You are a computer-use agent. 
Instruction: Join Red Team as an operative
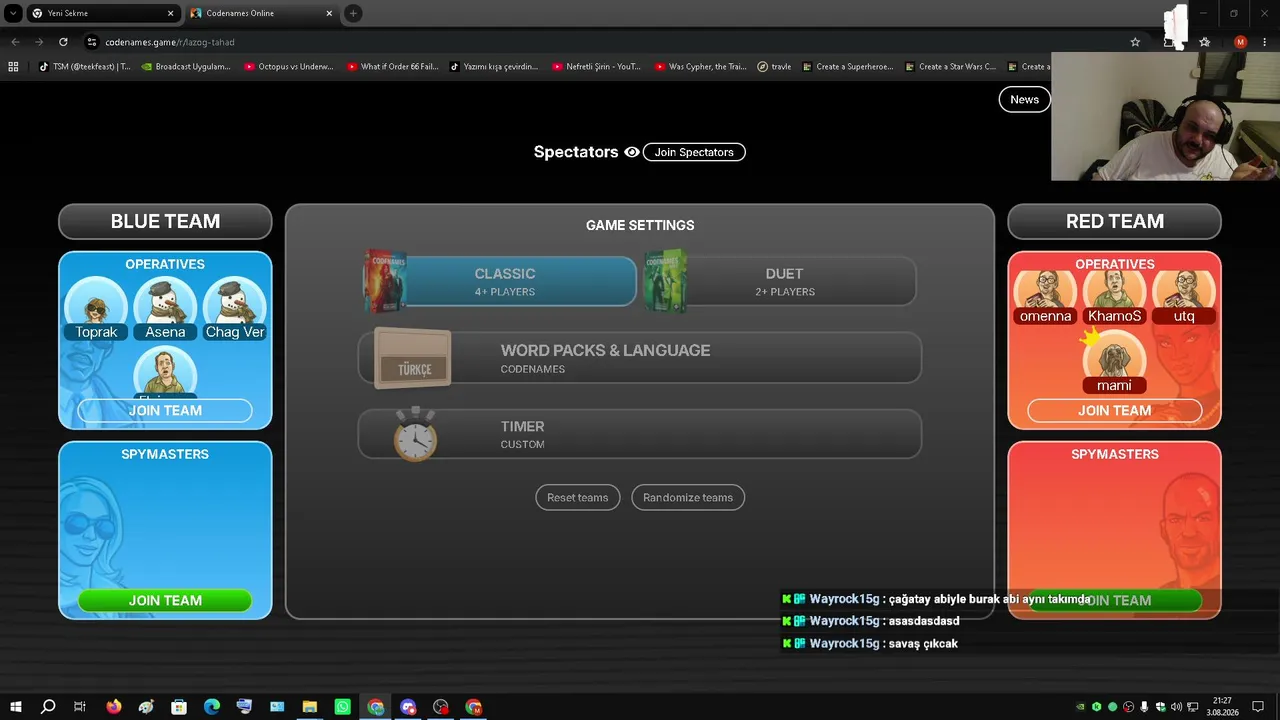click(x=1114, y=410)
